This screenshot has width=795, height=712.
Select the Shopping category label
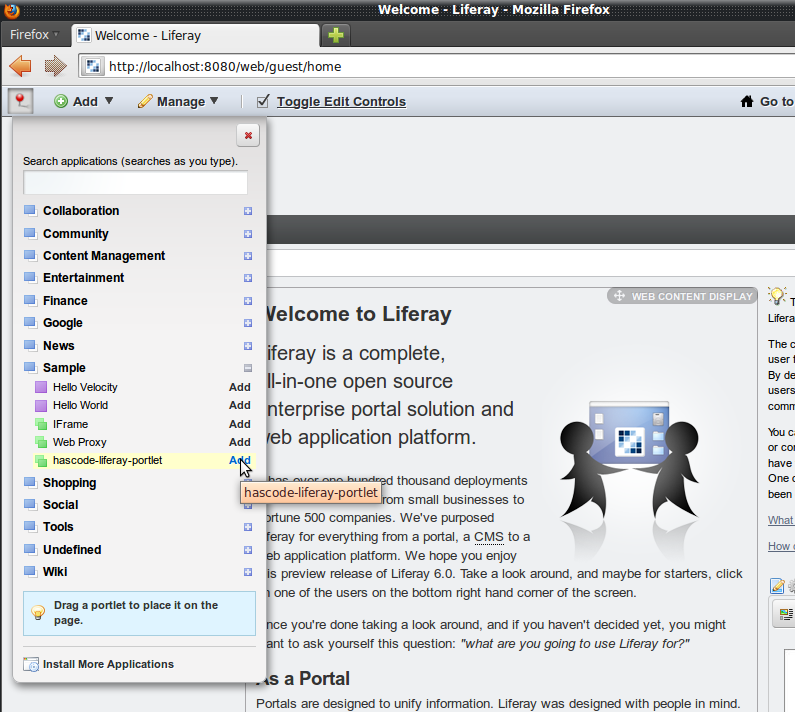click(69, 483)
